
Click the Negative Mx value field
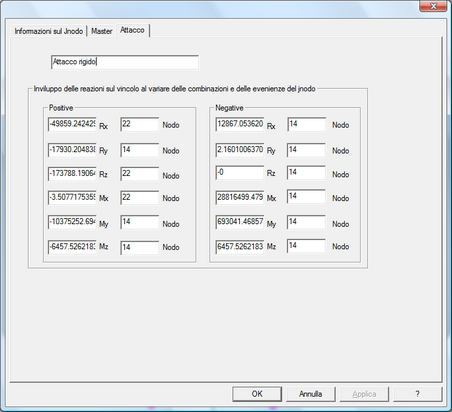pyautogui.click(x=240, y=197)
